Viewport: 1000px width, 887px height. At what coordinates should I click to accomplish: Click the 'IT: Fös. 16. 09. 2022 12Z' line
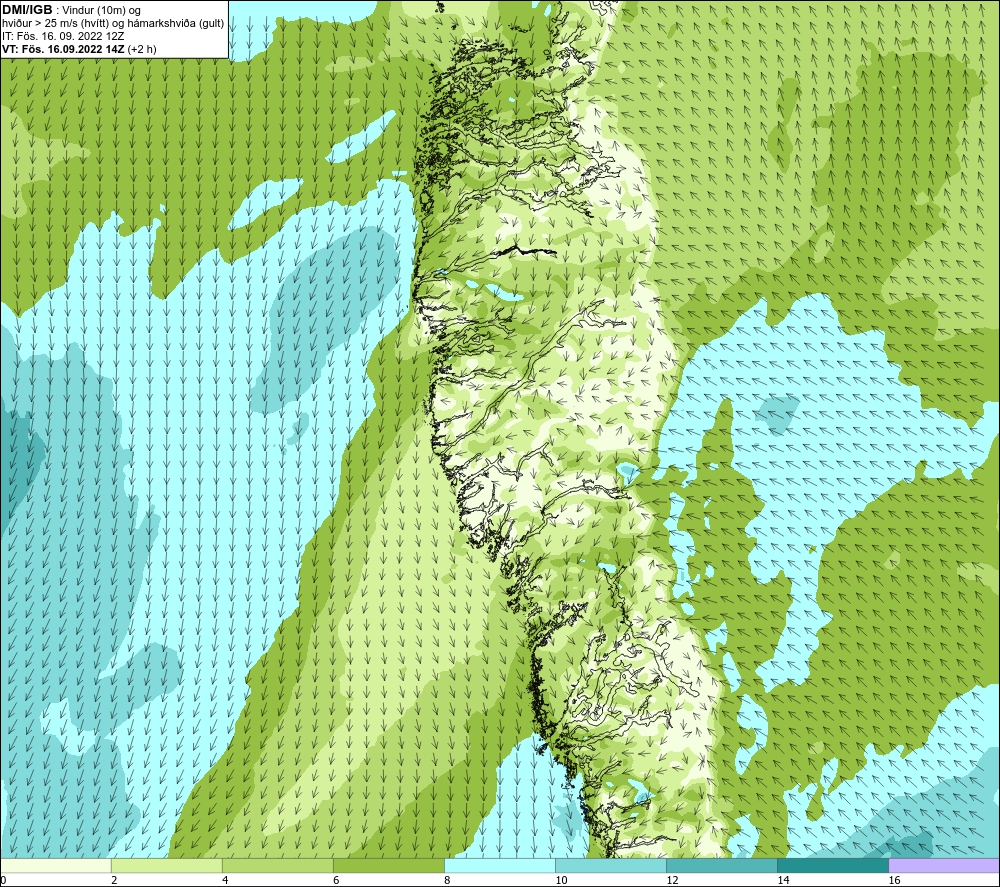point(63,36)
